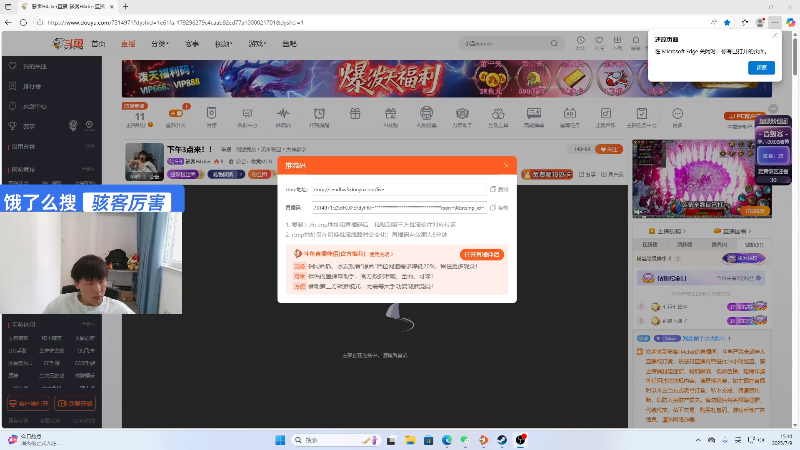Copy the rtmp address with 复制 button
Screen dimensions: 800x450
point(499,189)
